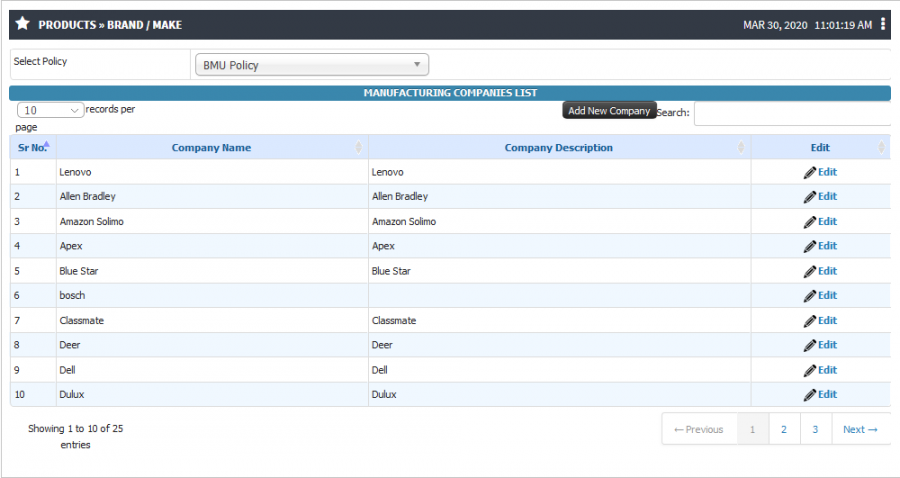Sort by the Sr No. column arrow
This screenshot has width=900, height=478.
[x=47, y=144]
